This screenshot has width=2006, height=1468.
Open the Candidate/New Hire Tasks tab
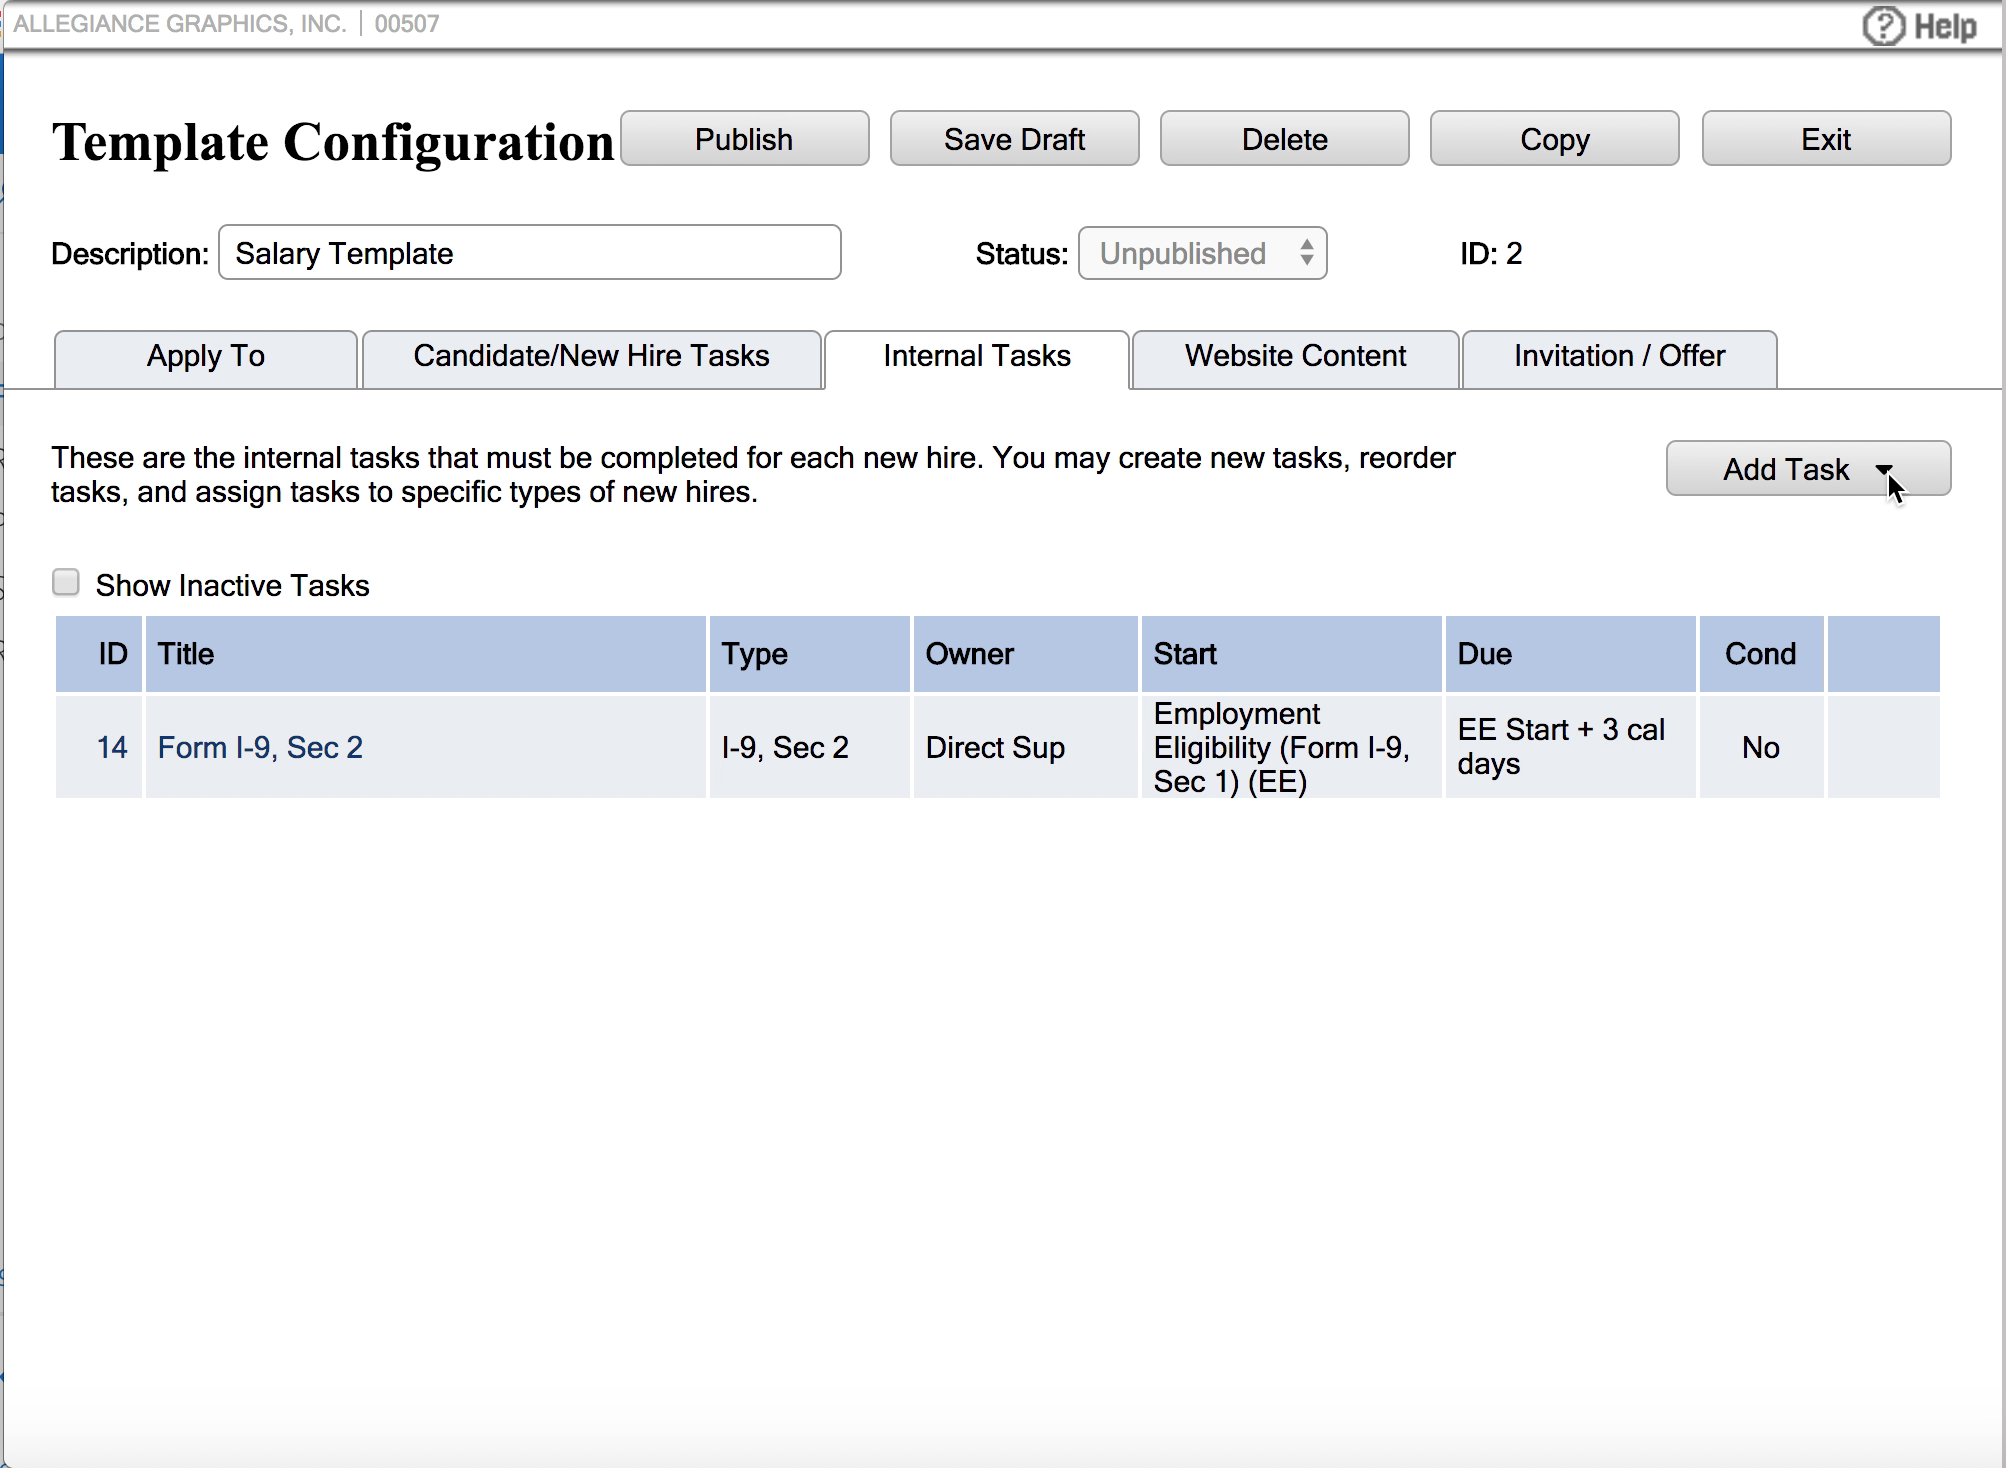tap(591, 357)
